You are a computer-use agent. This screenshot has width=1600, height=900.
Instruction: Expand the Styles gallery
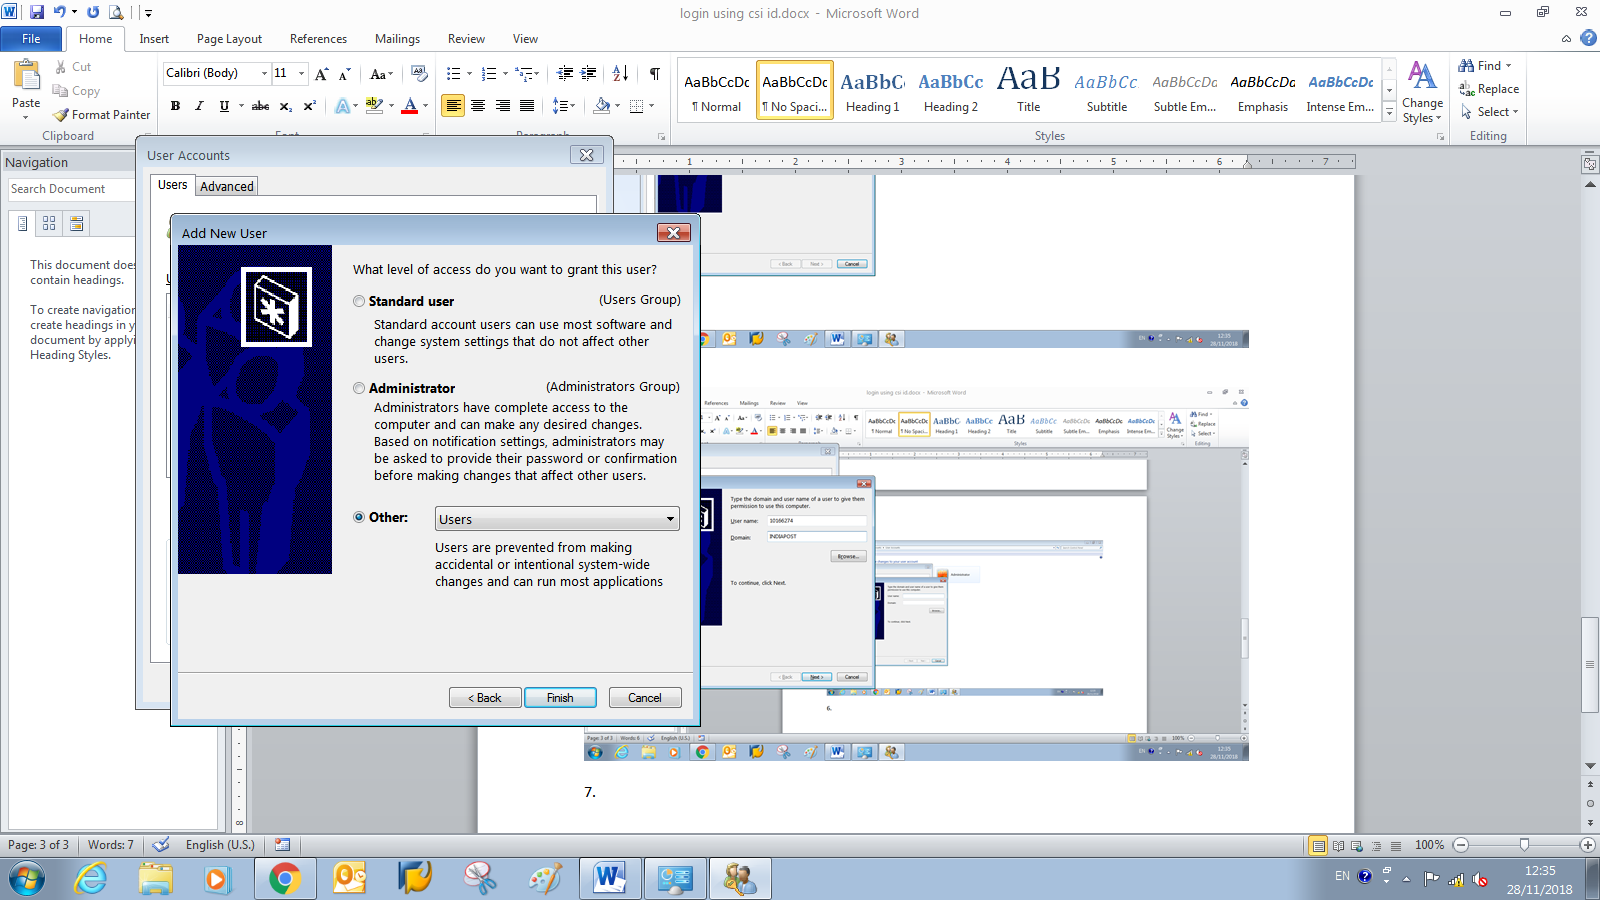click(x=1389, y=113)
